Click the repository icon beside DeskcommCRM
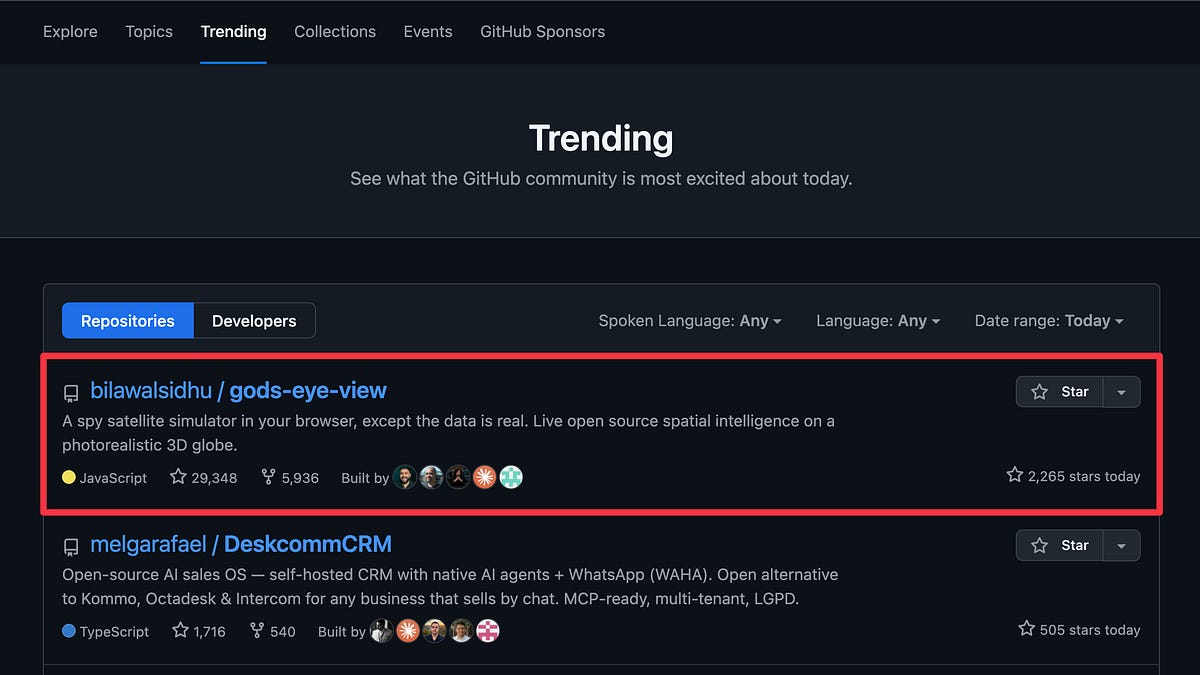The height and width of the screenshot is (675, 1200). [x=71, y=546]
